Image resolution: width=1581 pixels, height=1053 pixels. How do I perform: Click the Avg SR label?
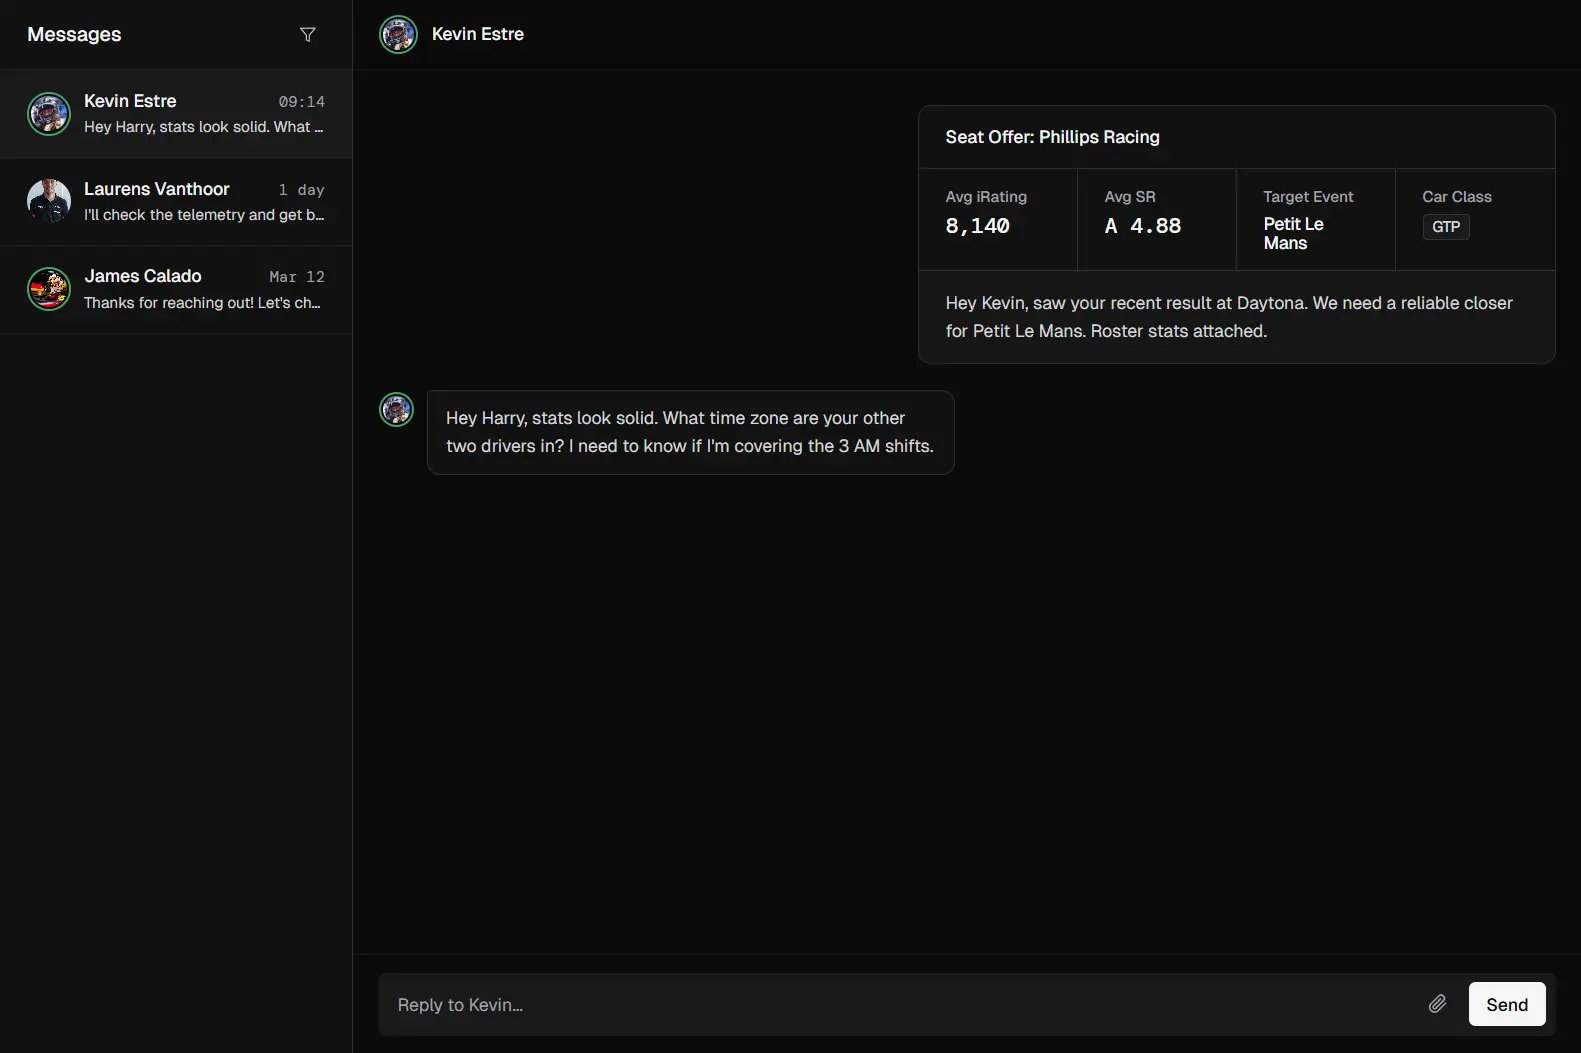coord(1130,197)
